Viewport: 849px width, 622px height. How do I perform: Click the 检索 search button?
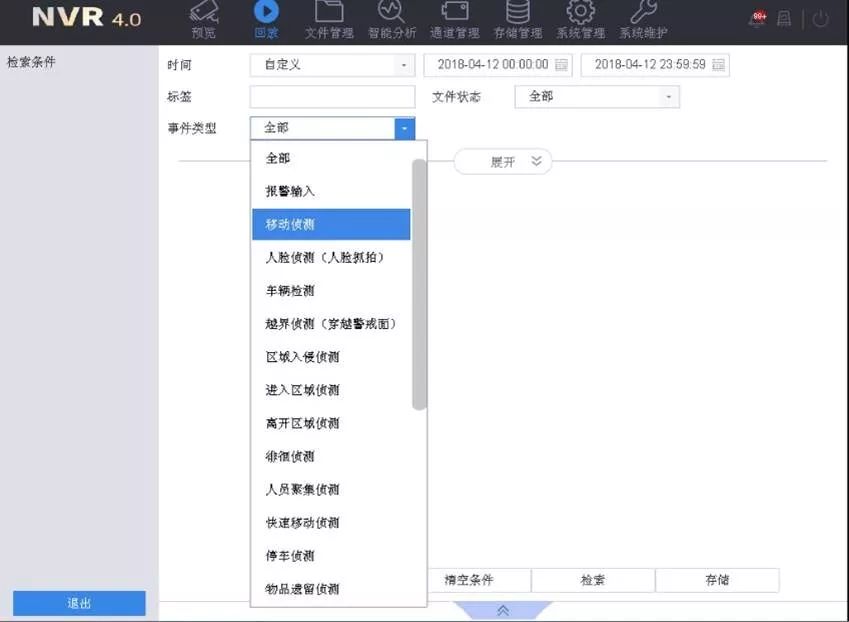coord(593,581)
